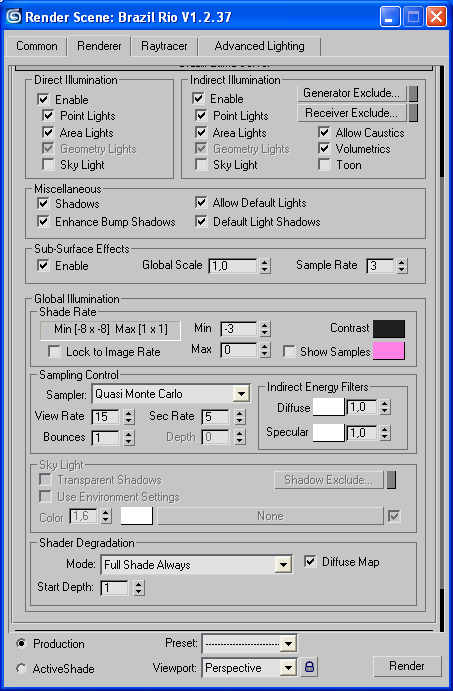Enable the Toon checkbox

coord(324,165)
